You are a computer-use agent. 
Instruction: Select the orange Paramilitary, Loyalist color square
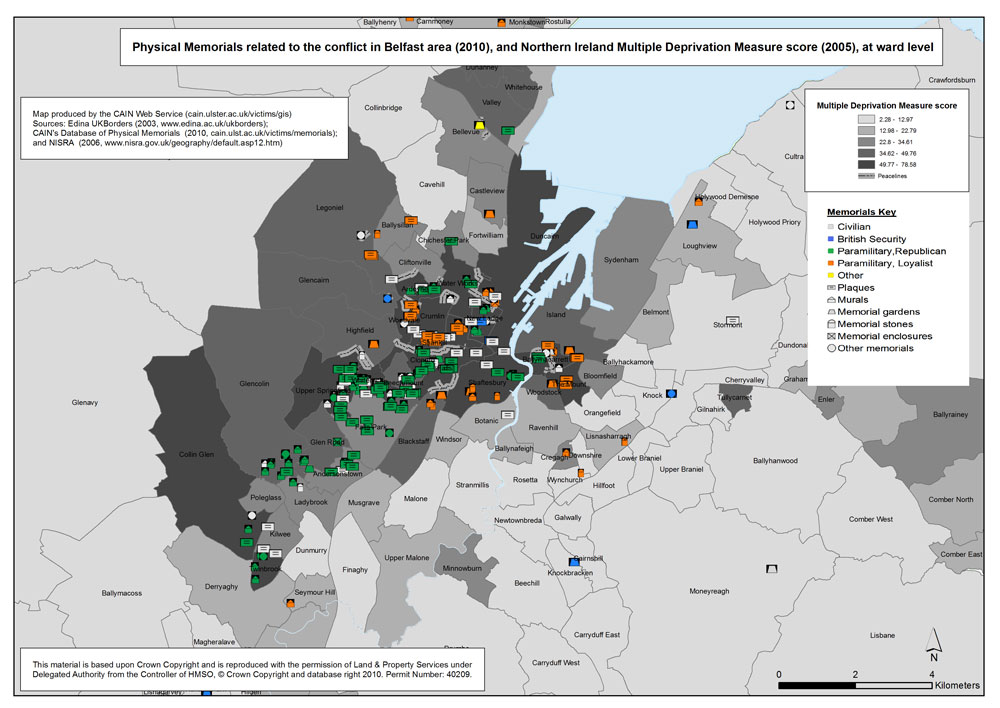pyautogui.click(x=829, y=263)
